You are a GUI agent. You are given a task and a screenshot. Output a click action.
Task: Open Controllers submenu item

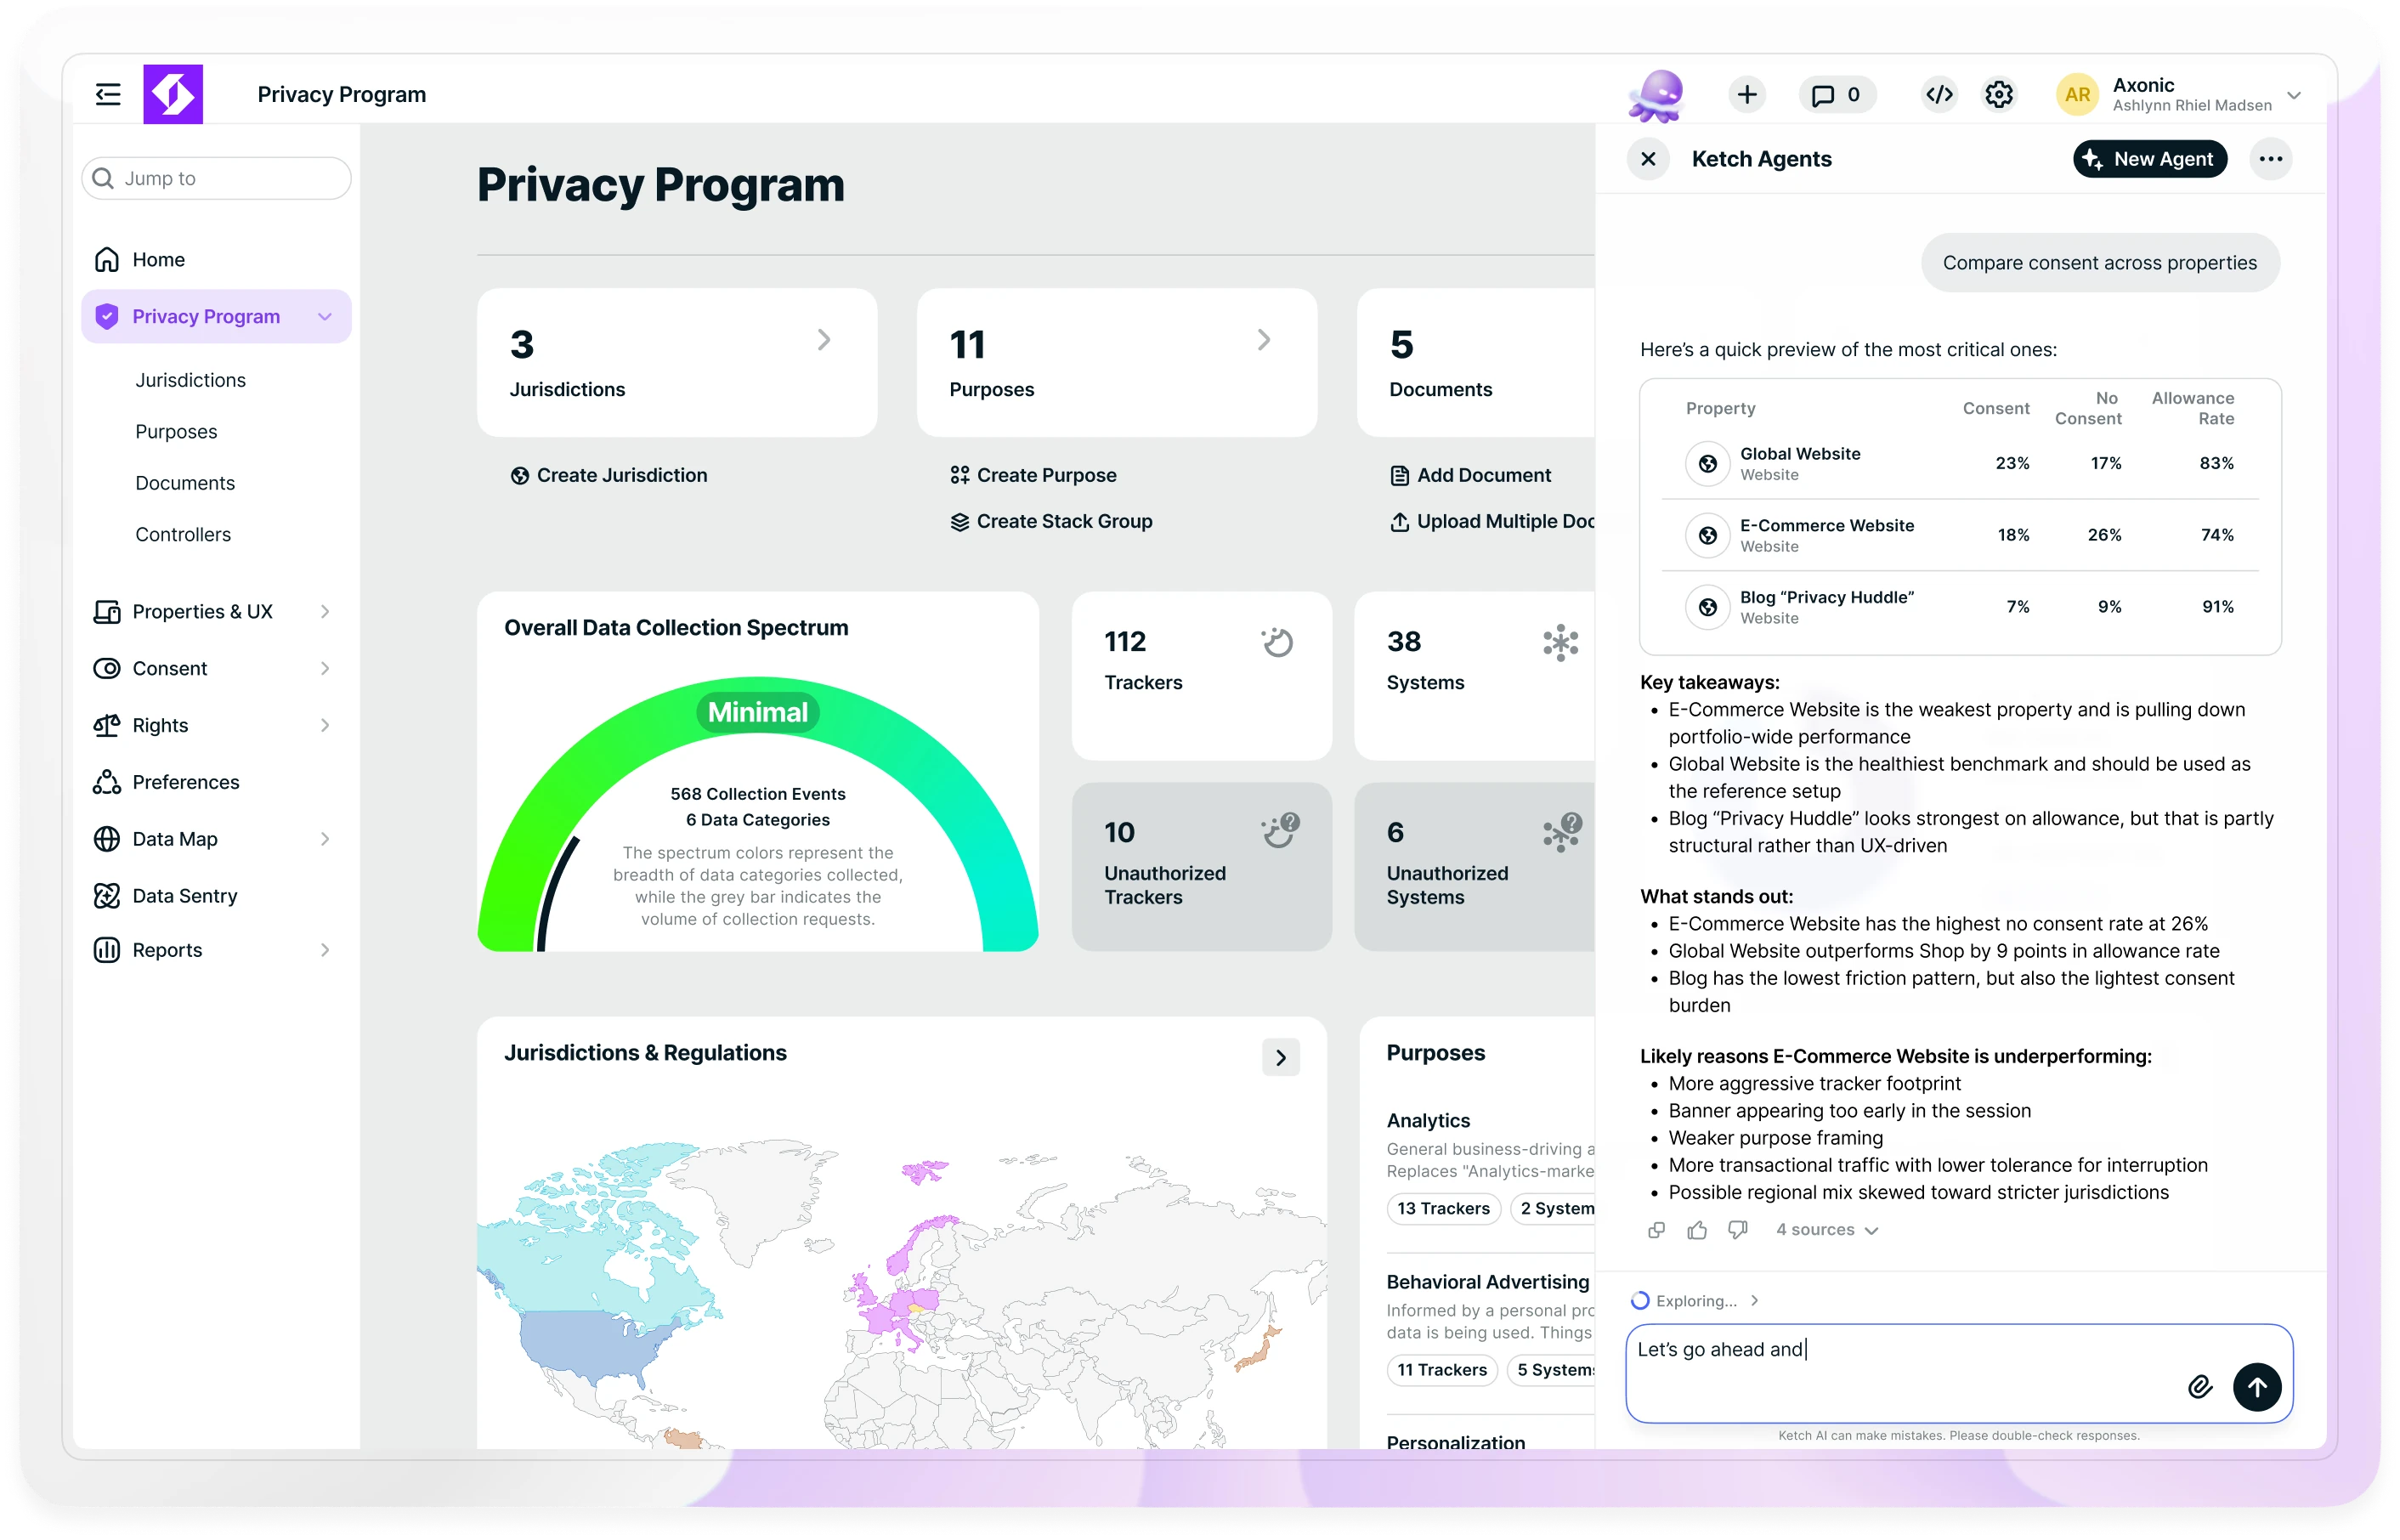[183, 534]
